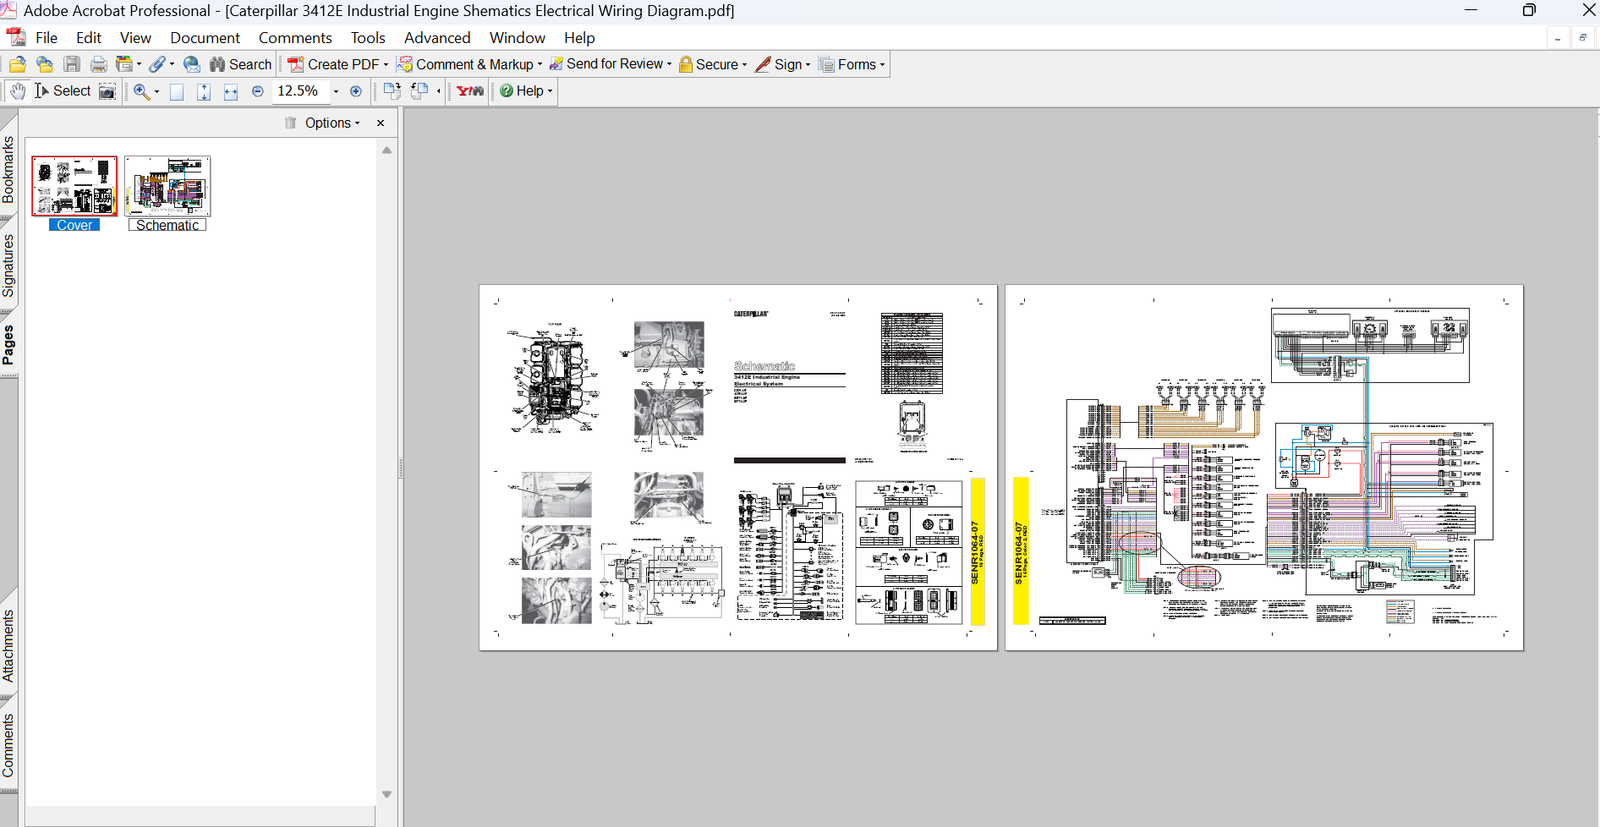Select the Cover page thumbnail
Image resolution: width=1600 pixels, height=827 pixels.
(x=74, y=186)
